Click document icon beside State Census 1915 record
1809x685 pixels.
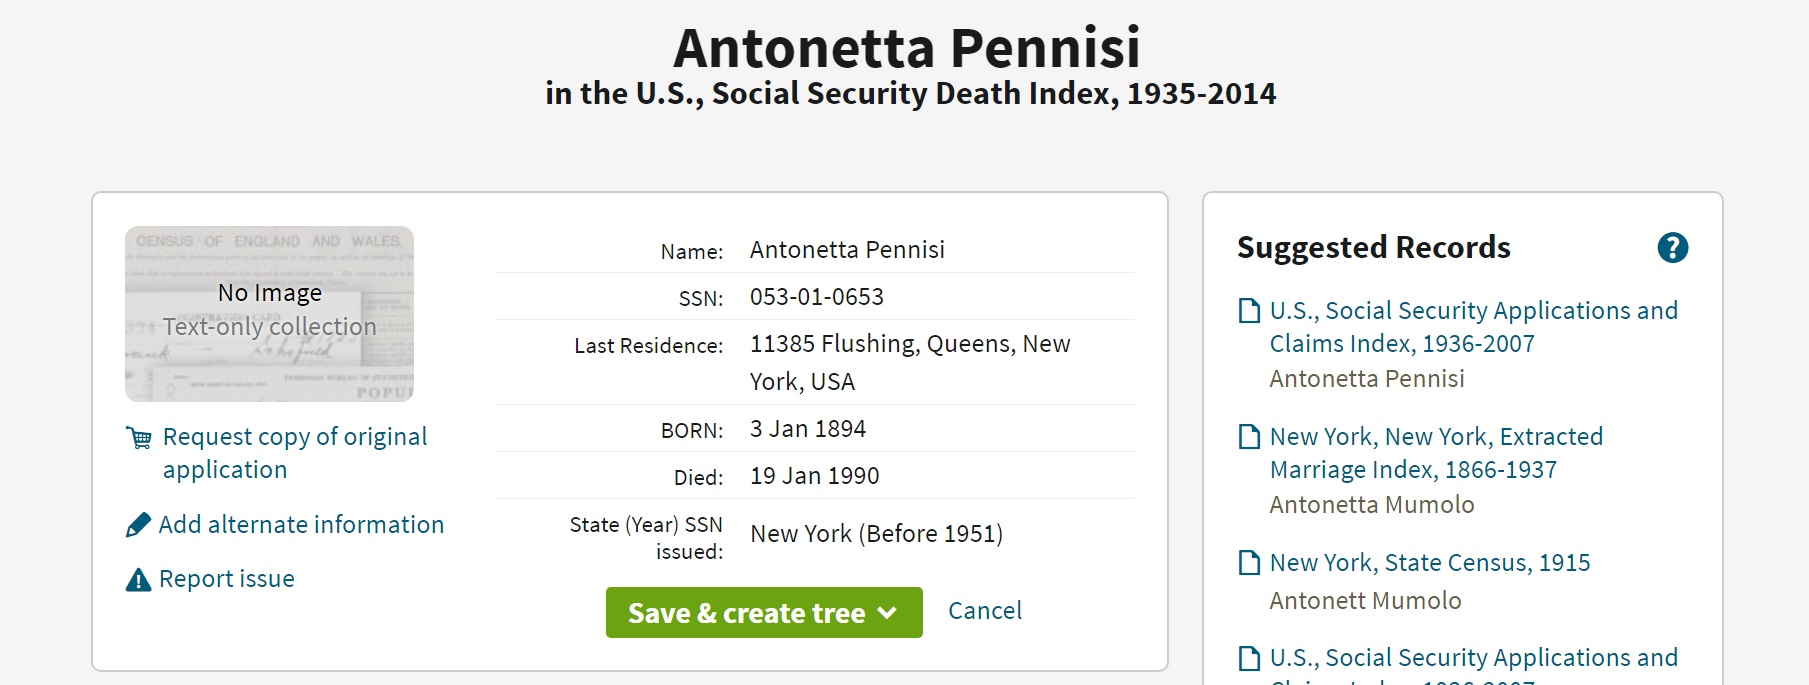point(1249,563)
